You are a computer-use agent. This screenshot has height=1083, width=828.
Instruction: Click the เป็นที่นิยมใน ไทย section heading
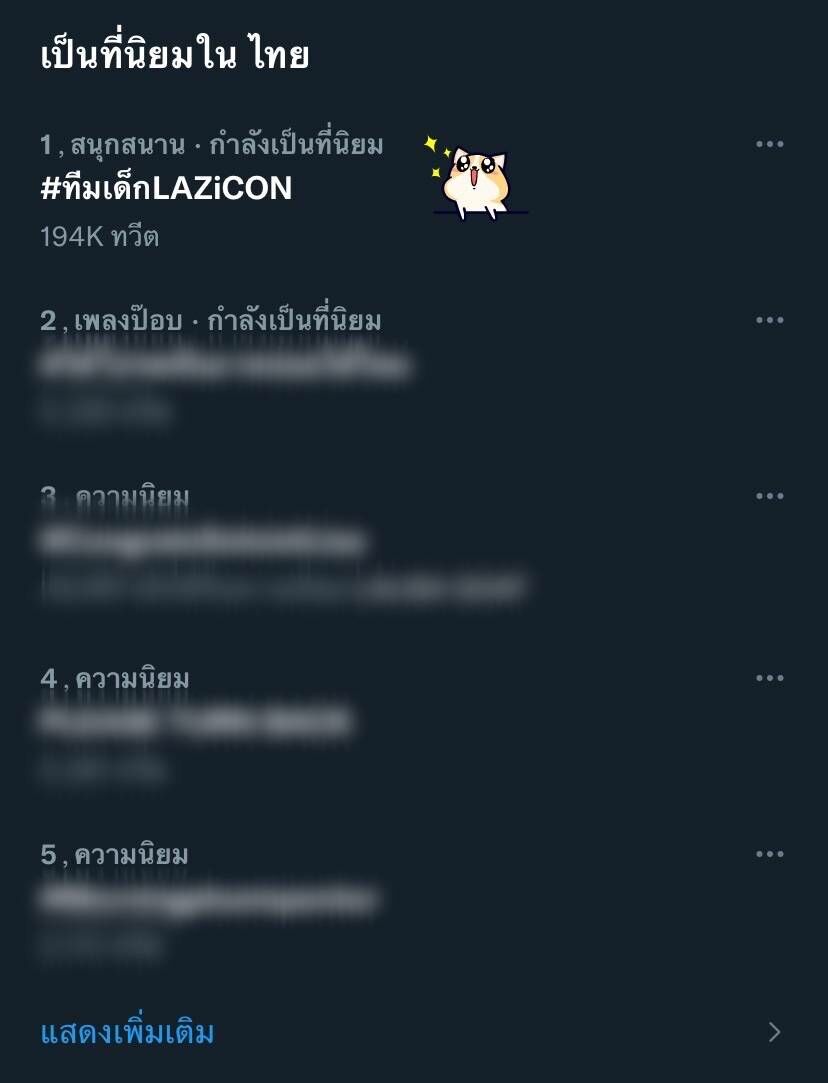(x=174, y=54)
